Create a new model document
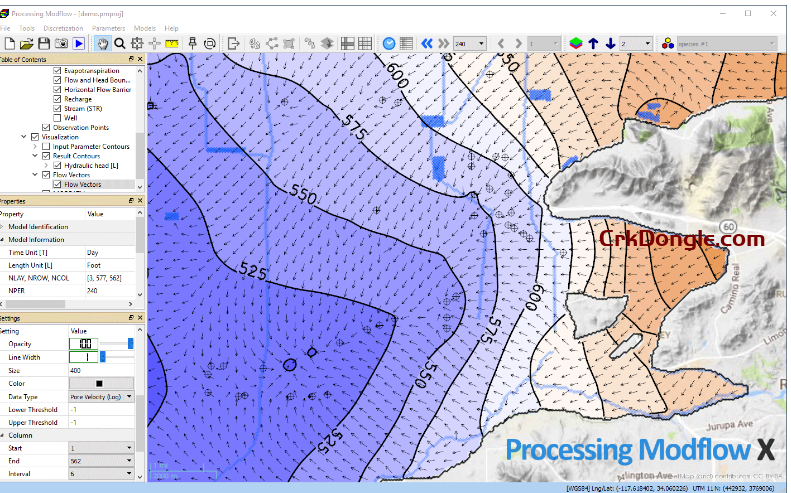The height and width of the screenshot is (493, 791). (x=10, y=44)
